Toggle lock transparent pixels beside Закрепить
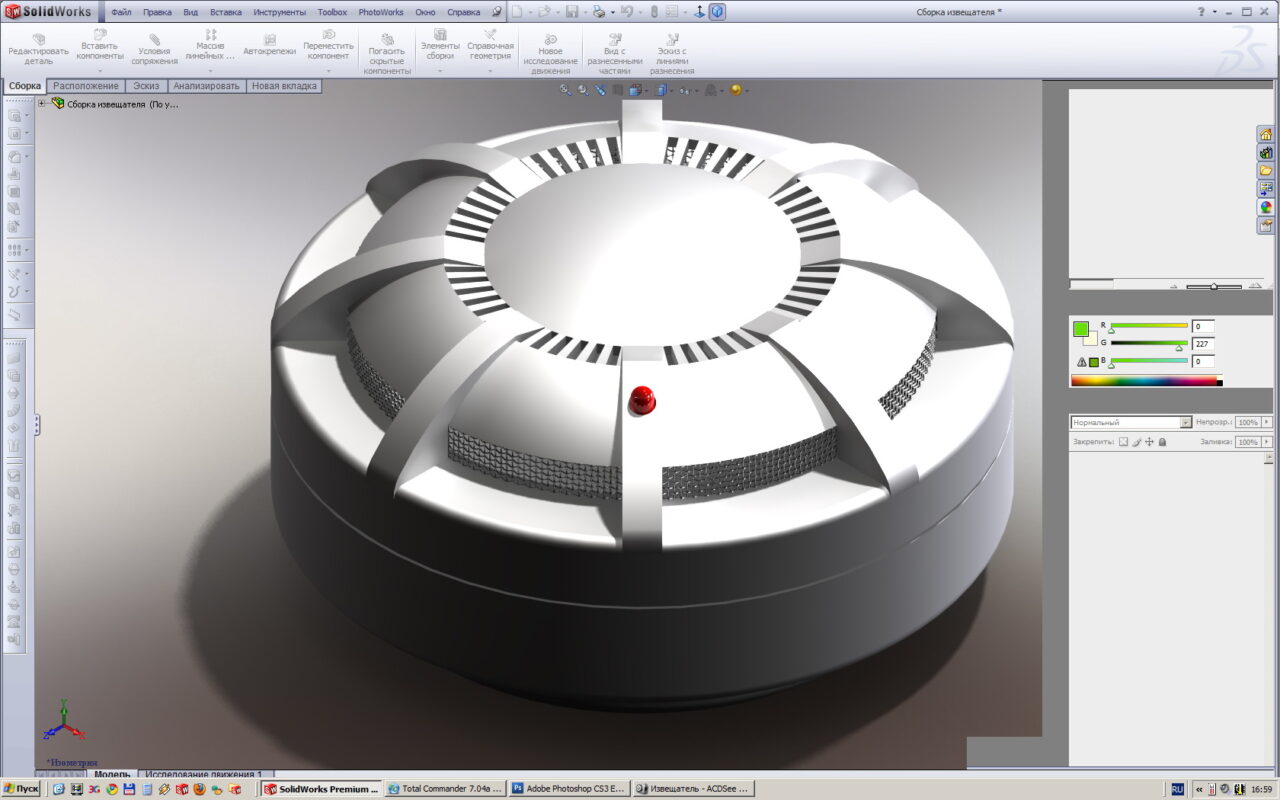This screenshot has width=1280, height=800. click(x=1123, y=441)
